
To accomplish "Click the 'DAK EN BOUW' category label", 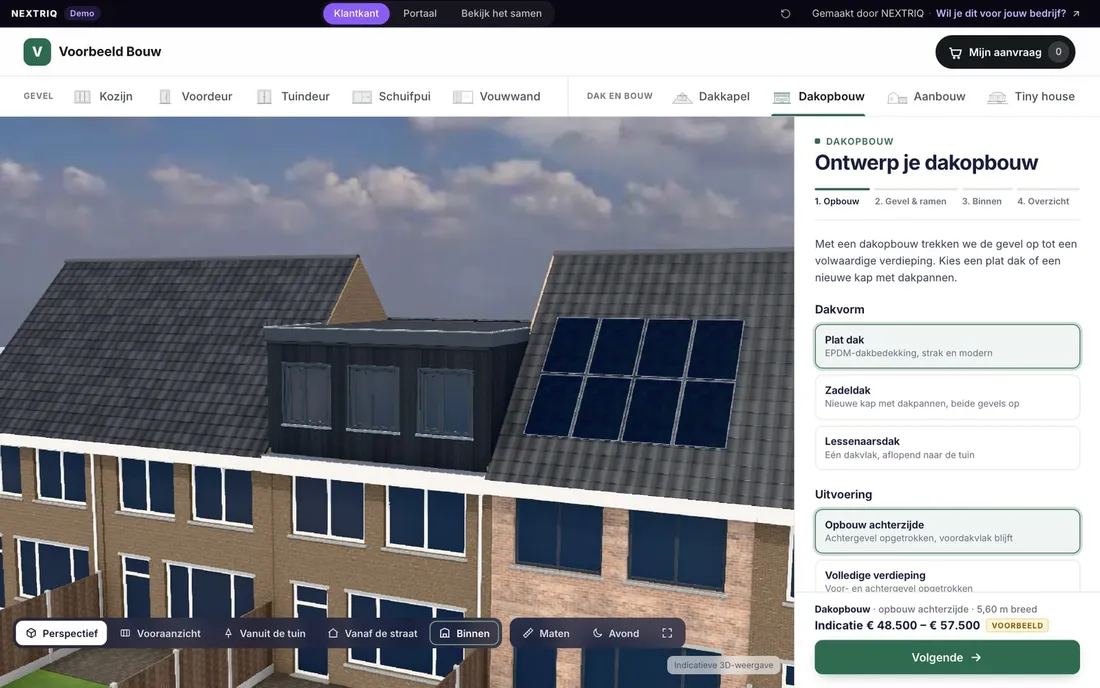I will pyautogui.click(x=619, y=96).
